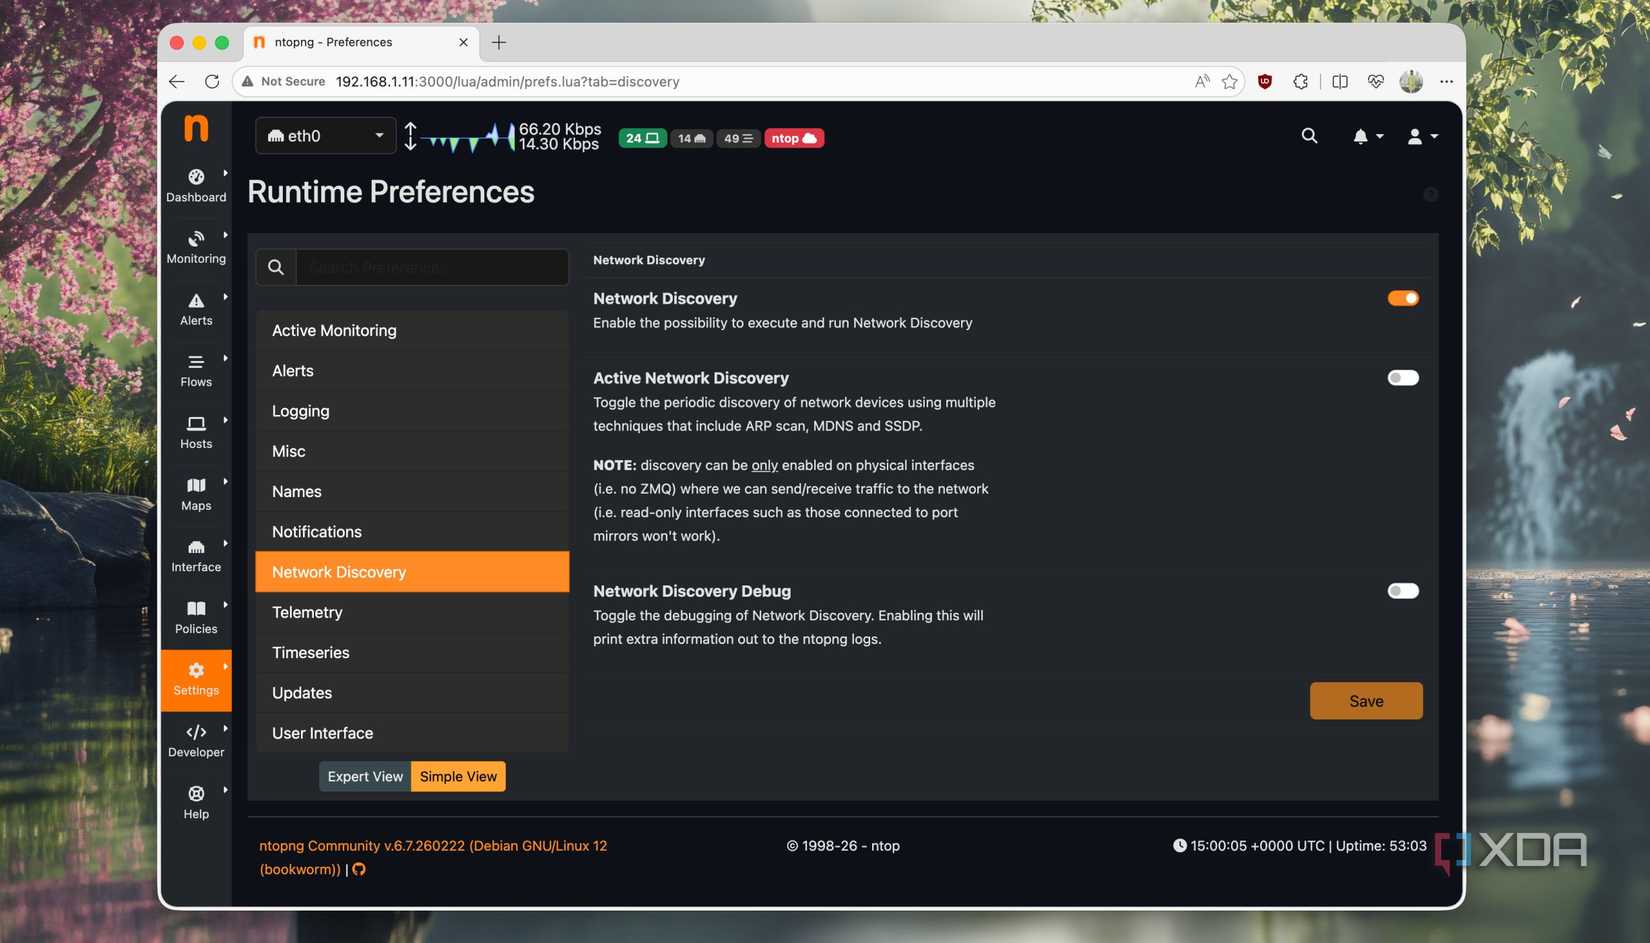Disable the Network Discovery toggle
Viewport: 1650px width, 943px height.
tap(1403, 298)
